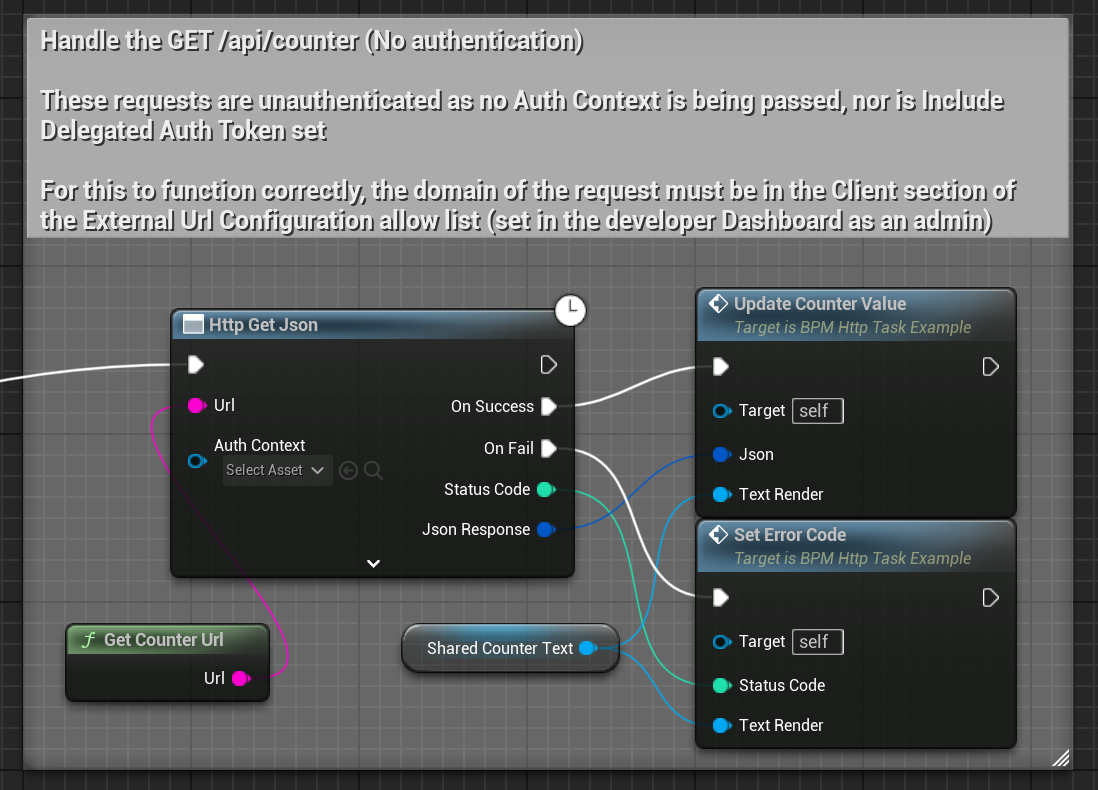Click the green Status Code output pin
The height and width of the screenshot is (790, 1098).
coord(545,489)
